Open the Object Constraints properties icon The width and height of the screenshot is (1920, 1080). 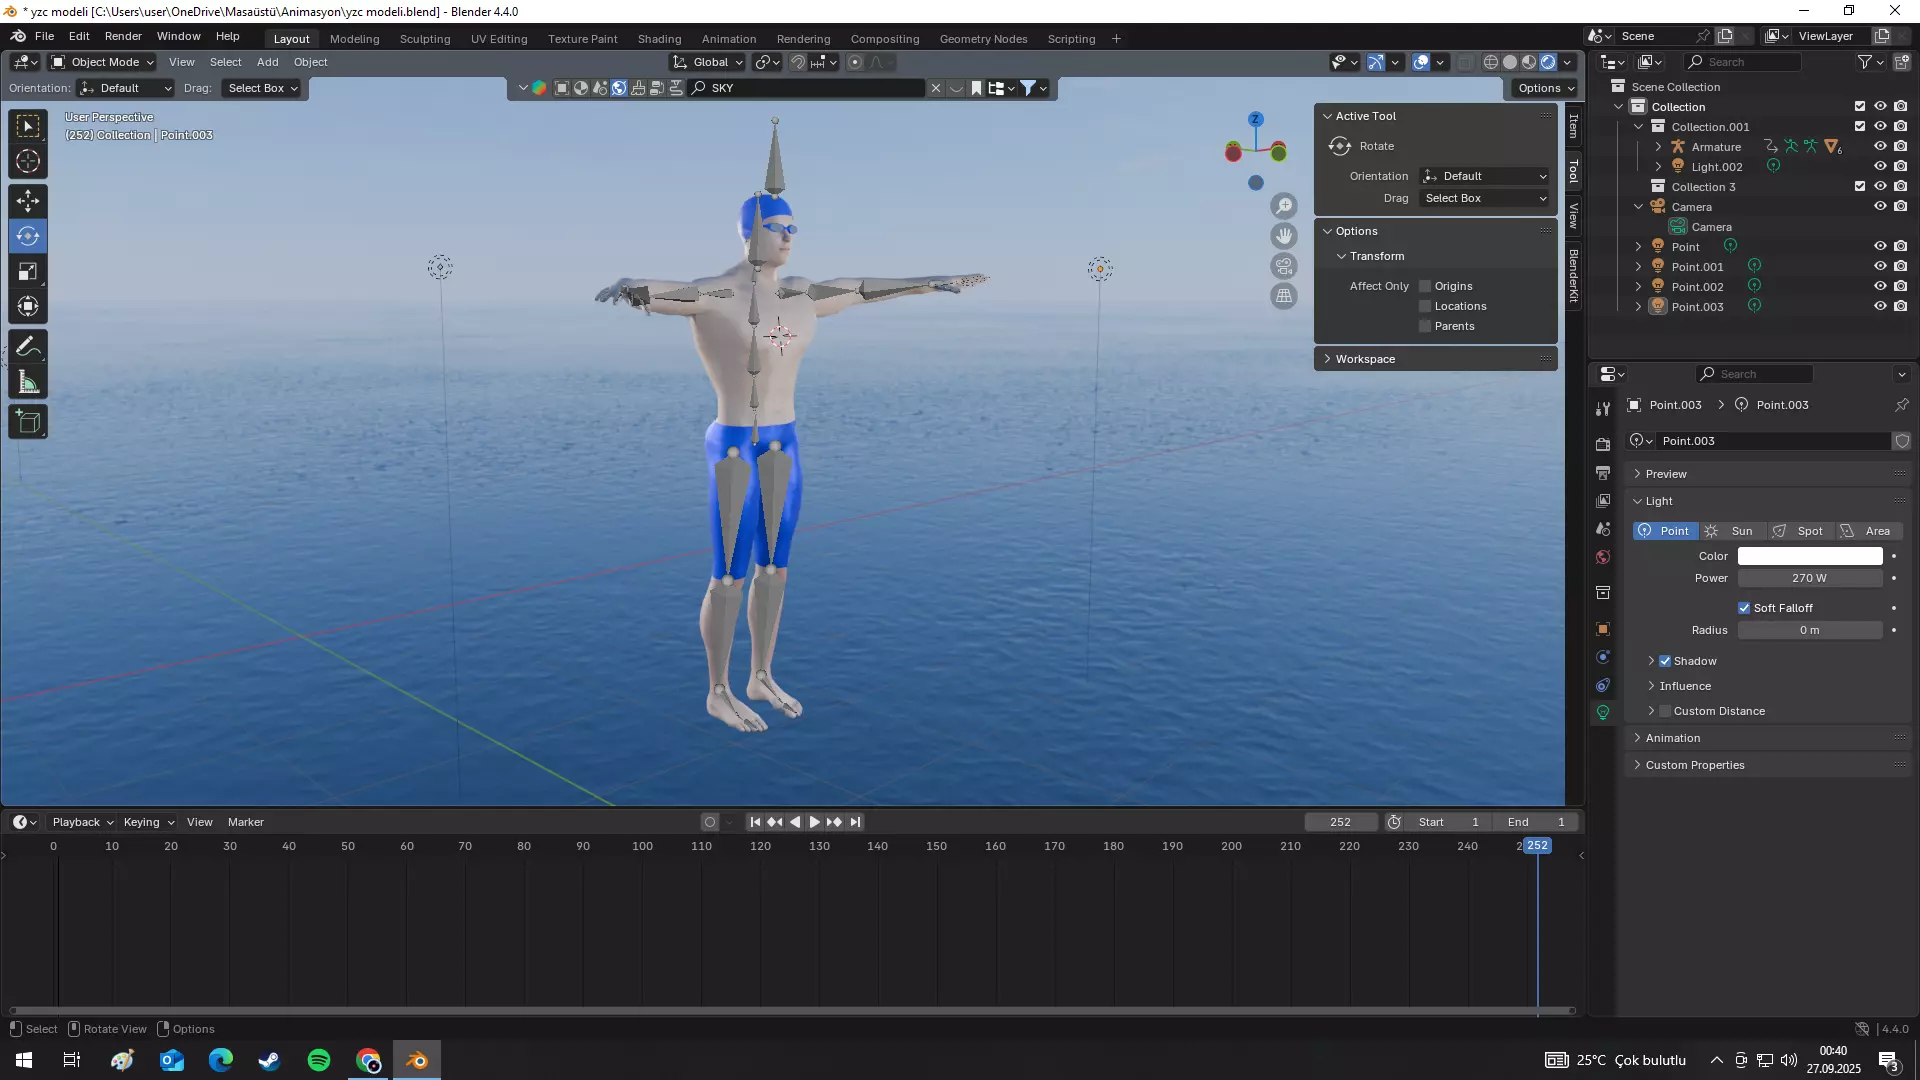tap(1603, 685)
